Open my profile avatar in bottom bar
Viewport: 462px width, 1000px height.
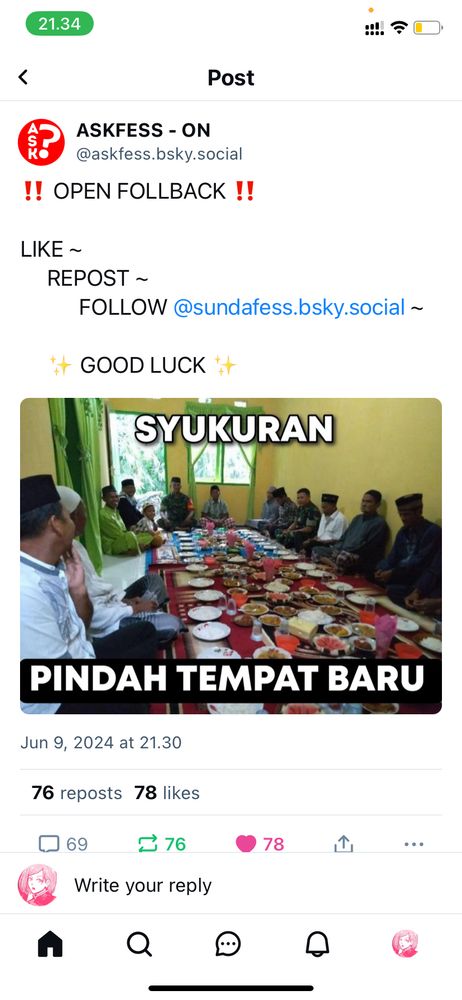point(405,944)
